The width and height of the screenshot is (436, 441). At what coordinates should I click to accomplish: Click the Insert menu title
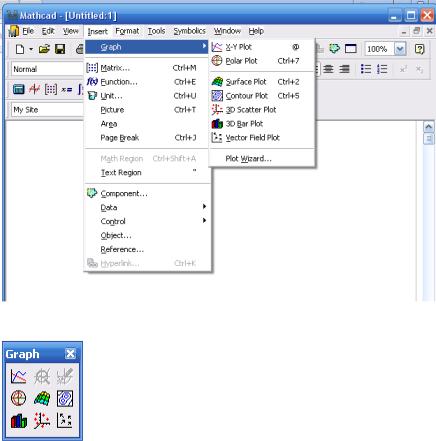tap(97, 31)
